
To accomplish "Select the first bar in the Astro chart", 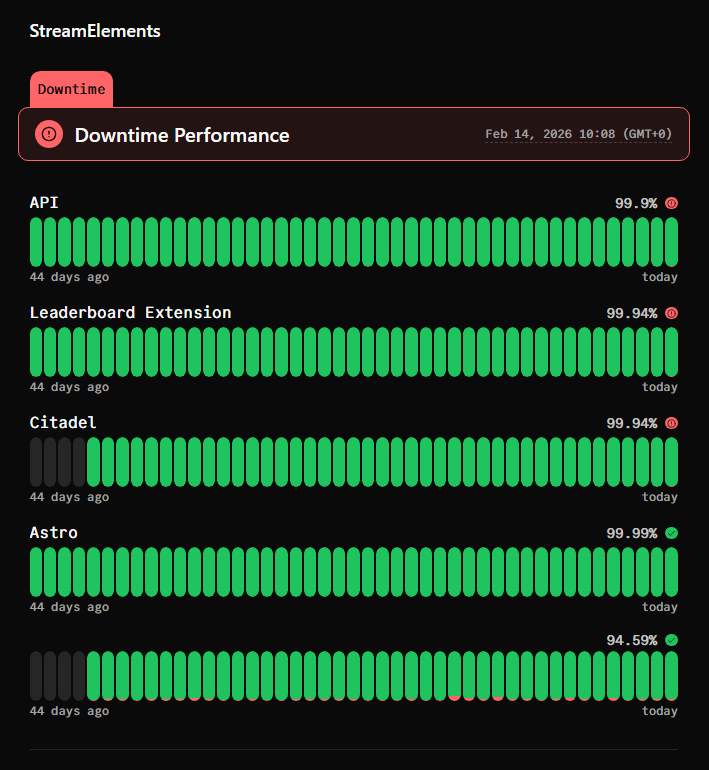I will [x=36, y=572].
